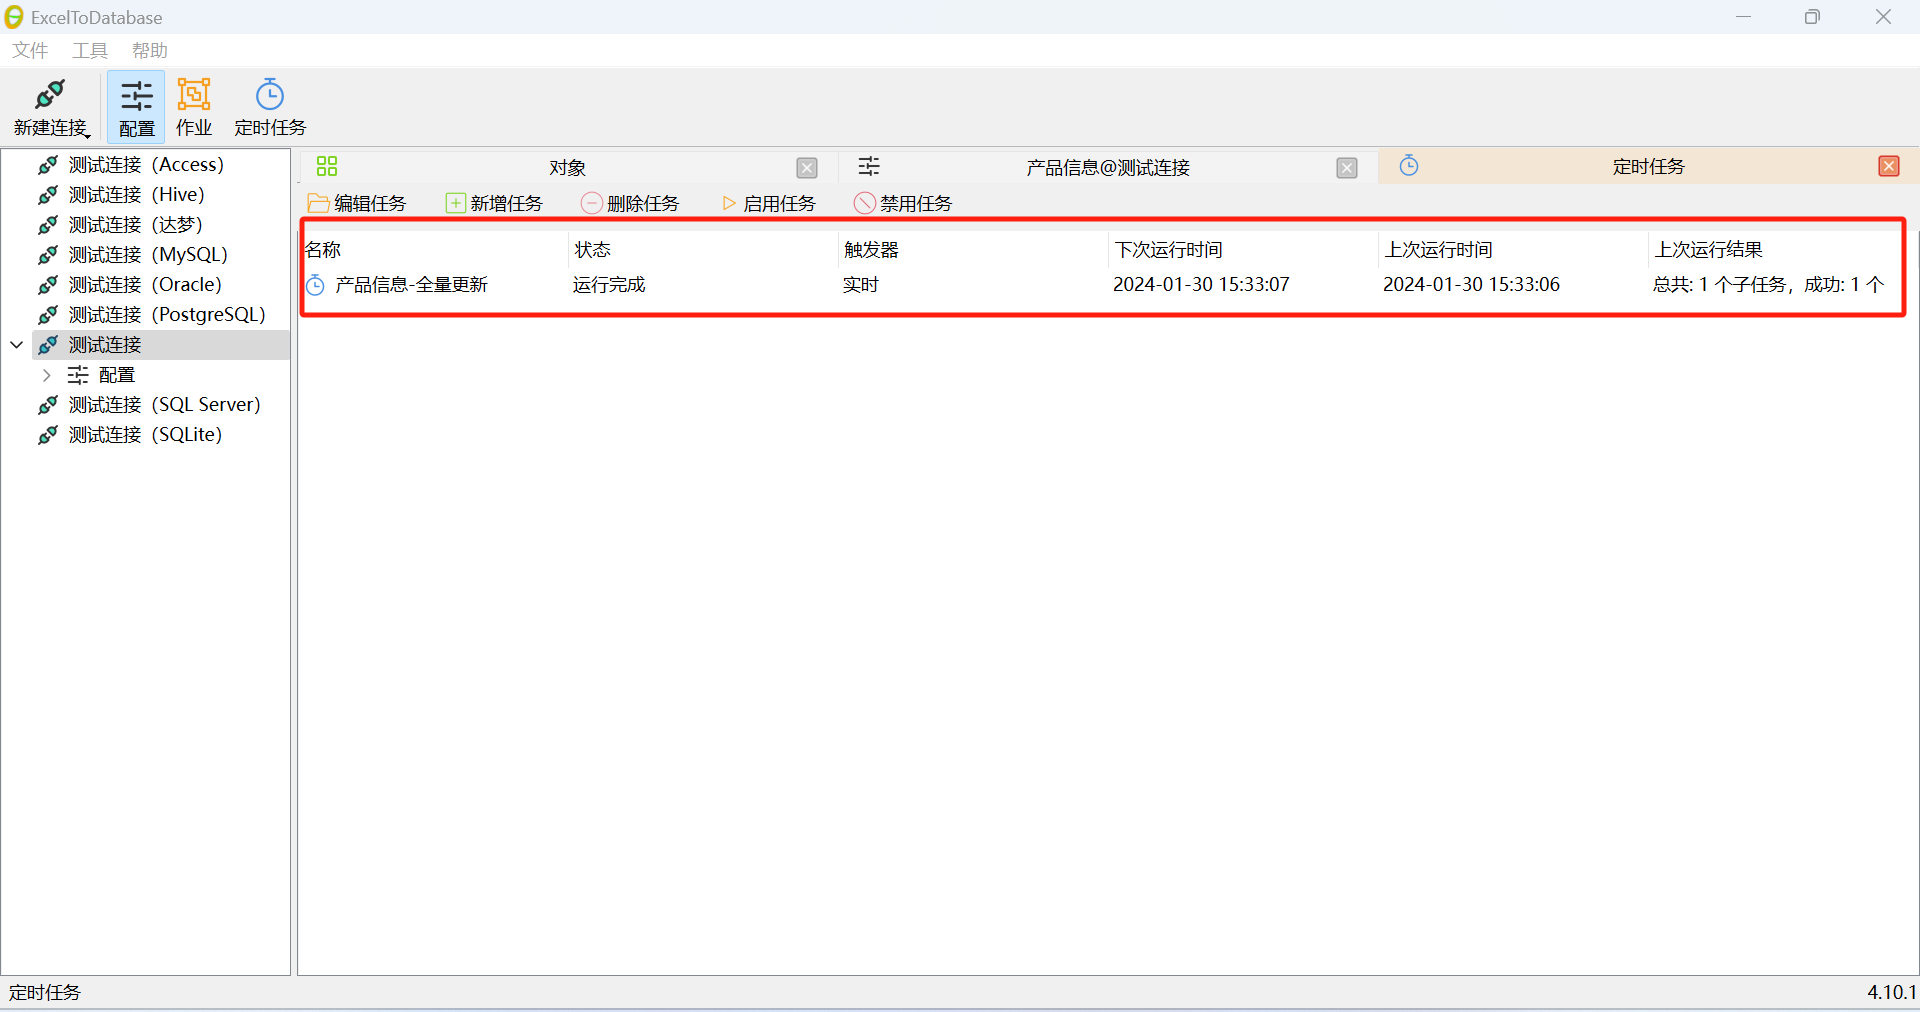Select 测试连接 (Oracle) in the tree
This screenshot has width=1920, height=1012.
point(147,284)
